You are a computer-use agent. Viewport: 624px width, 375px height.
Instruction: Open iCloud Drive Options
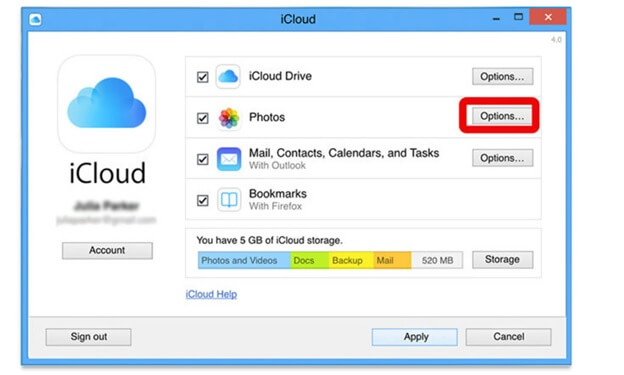(502, 76)
